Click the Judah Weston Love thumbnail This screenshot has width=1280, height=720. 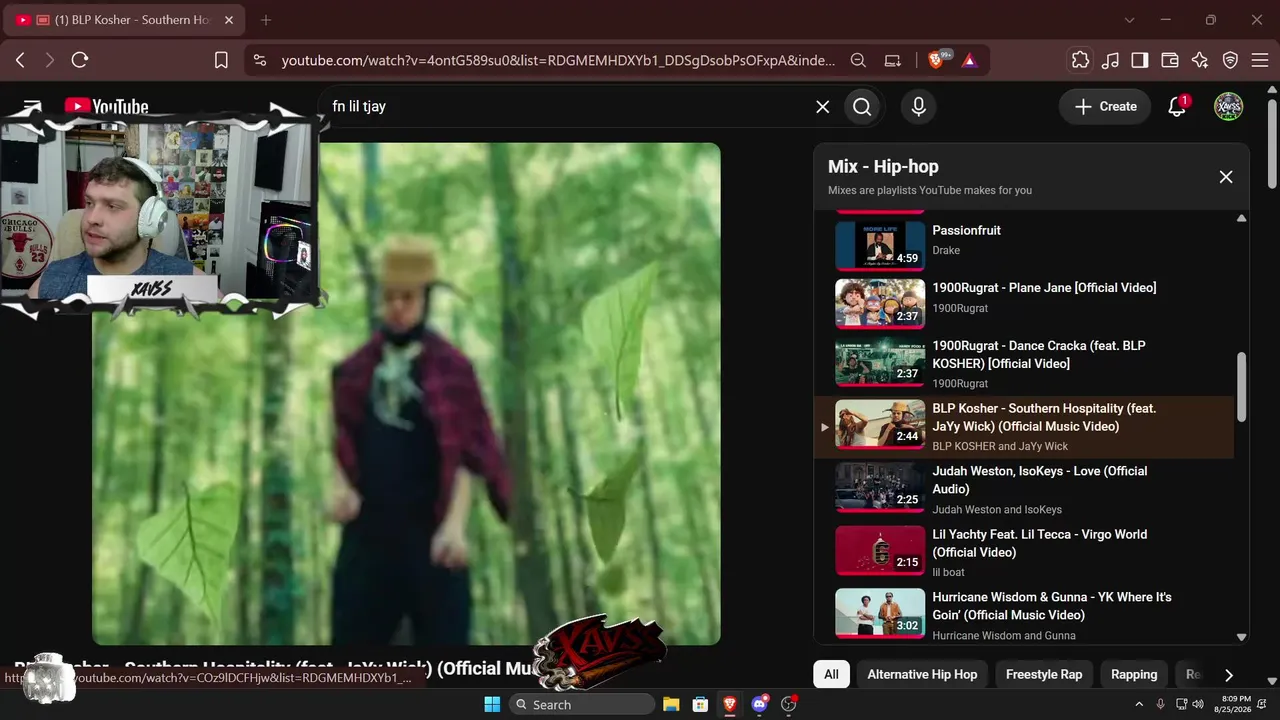coord(880,488)
